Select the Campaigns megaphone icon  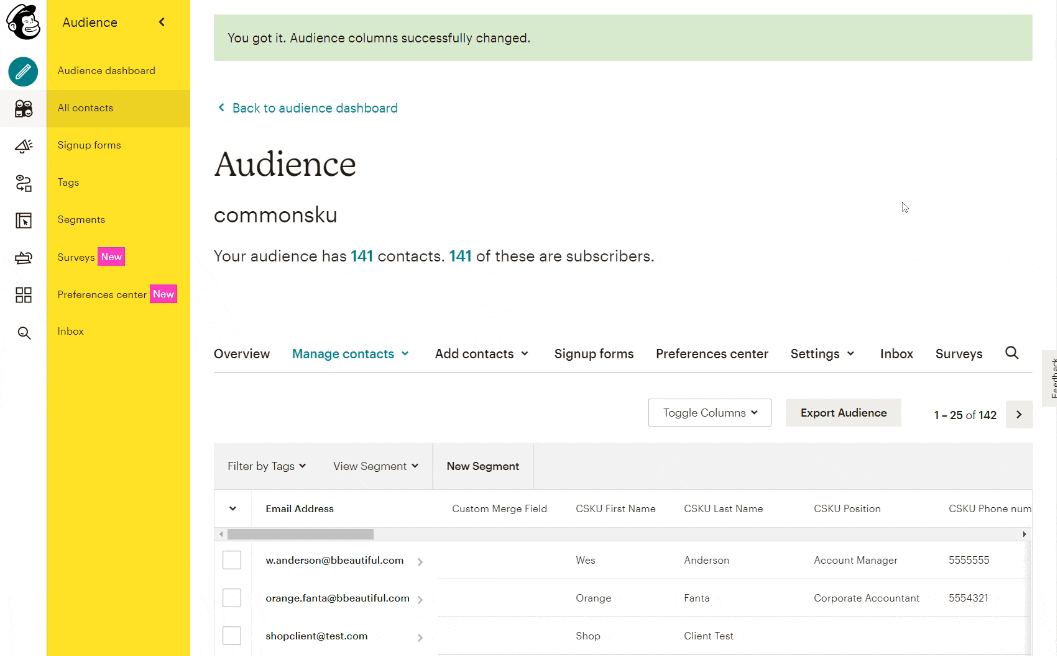(22, 145)
